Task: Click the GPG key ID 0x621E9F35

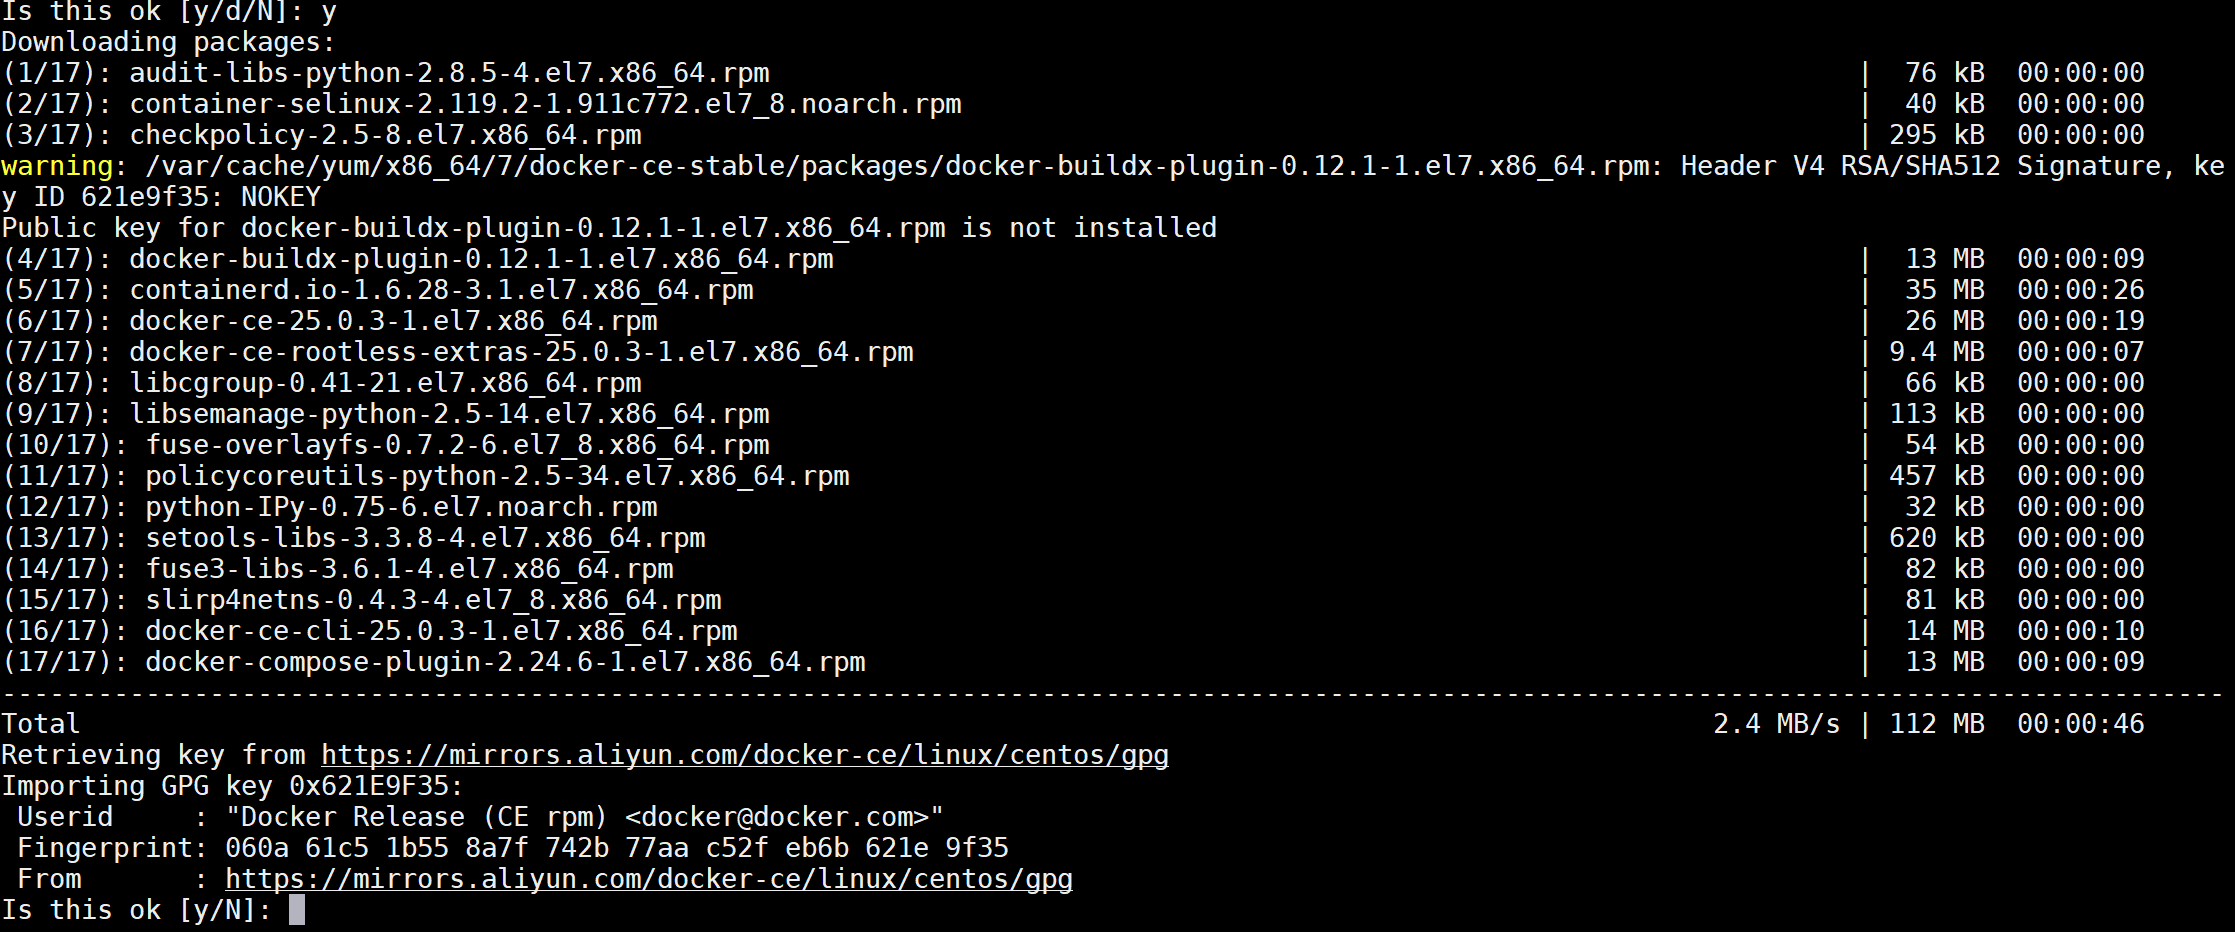Action: pyautogui.click(x=369, y=786)
